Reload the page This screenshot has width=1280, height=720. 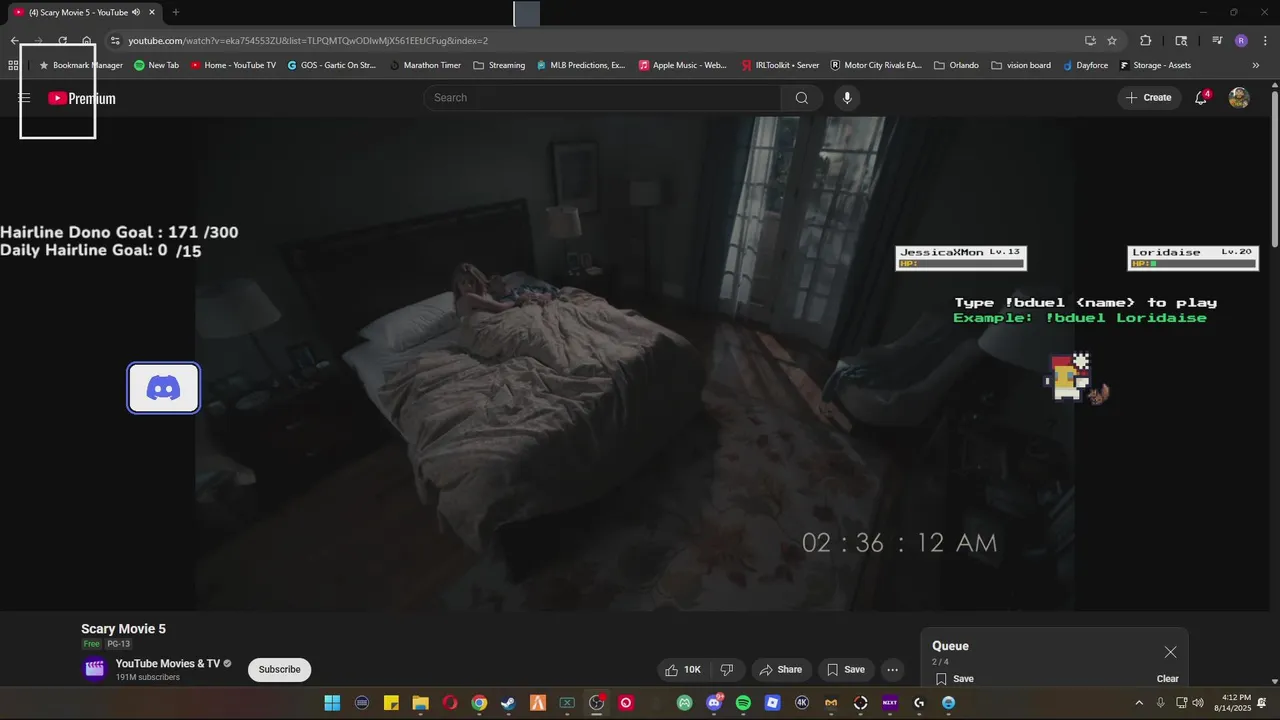[62, 41]
